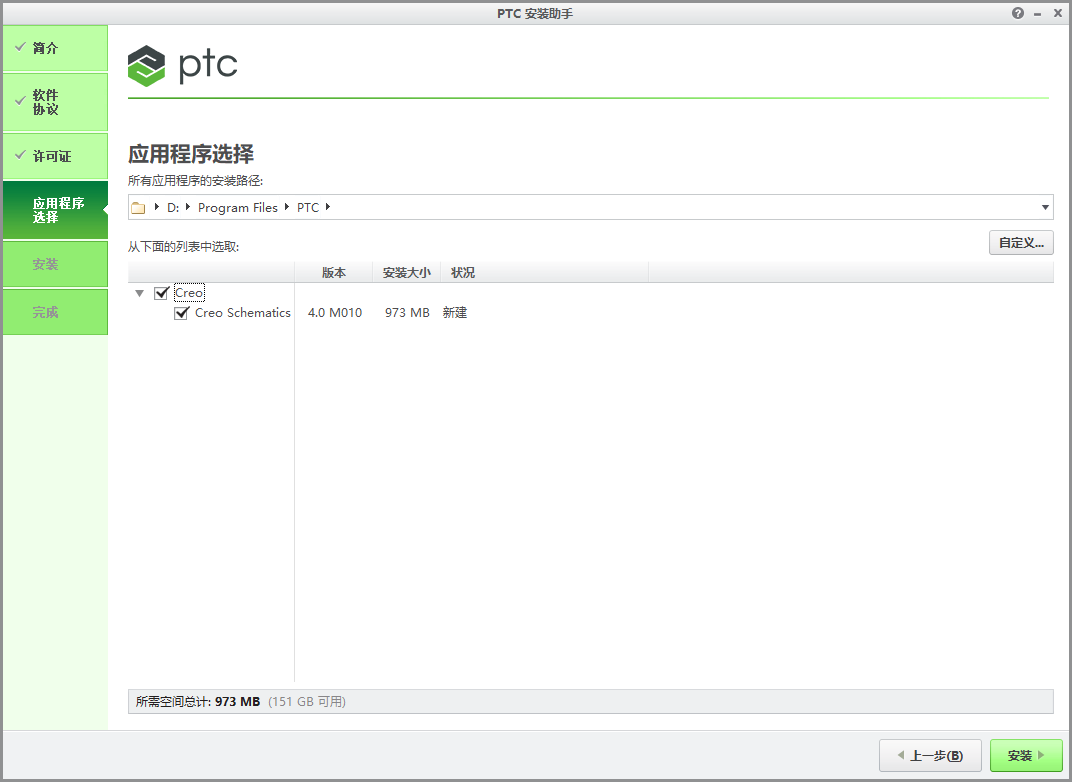Select 安装 step in sidebar
Image resolution: width=1072 pixels, height=782 pixels.
point(55,264)
